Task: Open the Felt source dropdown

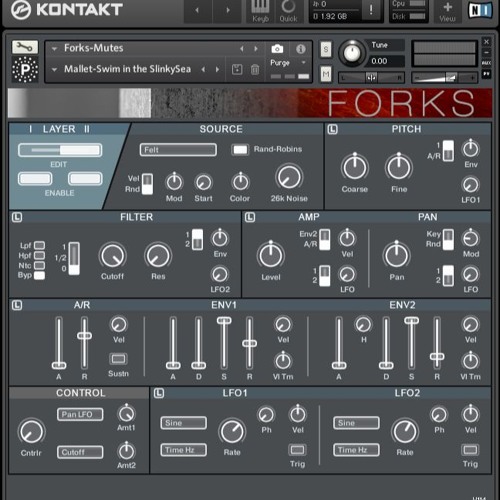Action: click(x=178, y=150)
